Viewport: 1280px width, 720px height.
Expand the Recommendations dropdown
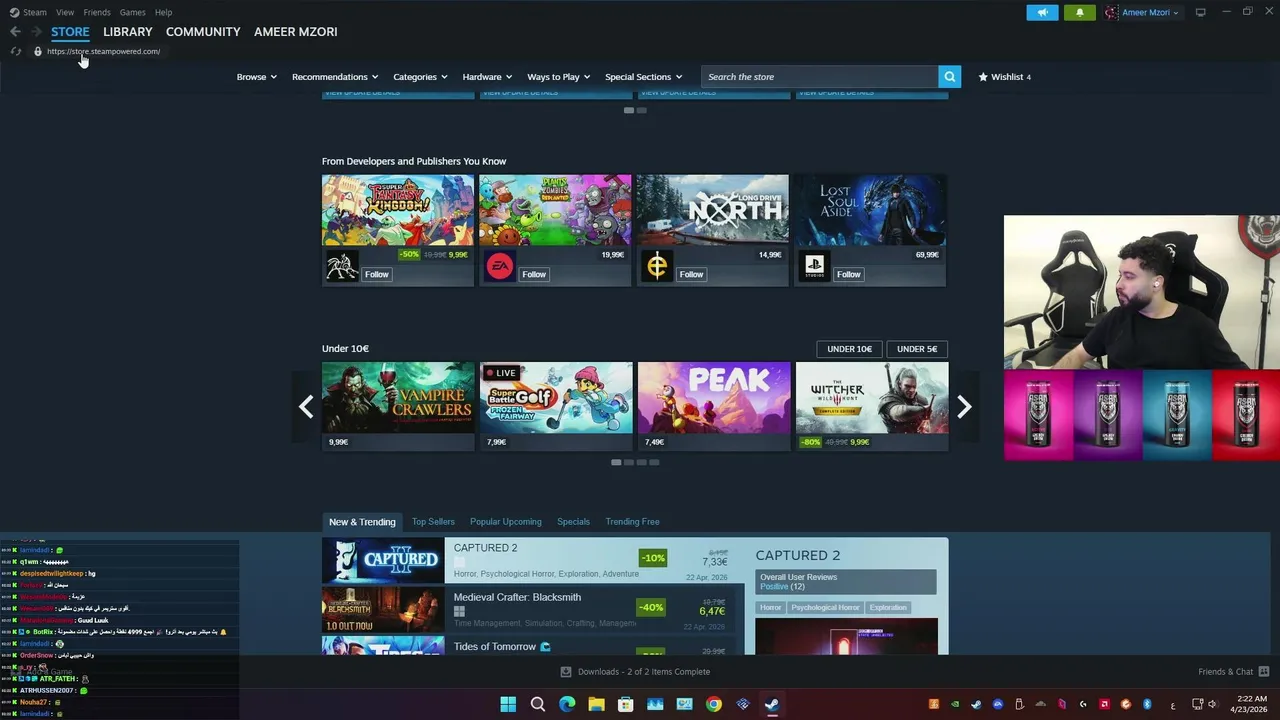tap(335, 77)
